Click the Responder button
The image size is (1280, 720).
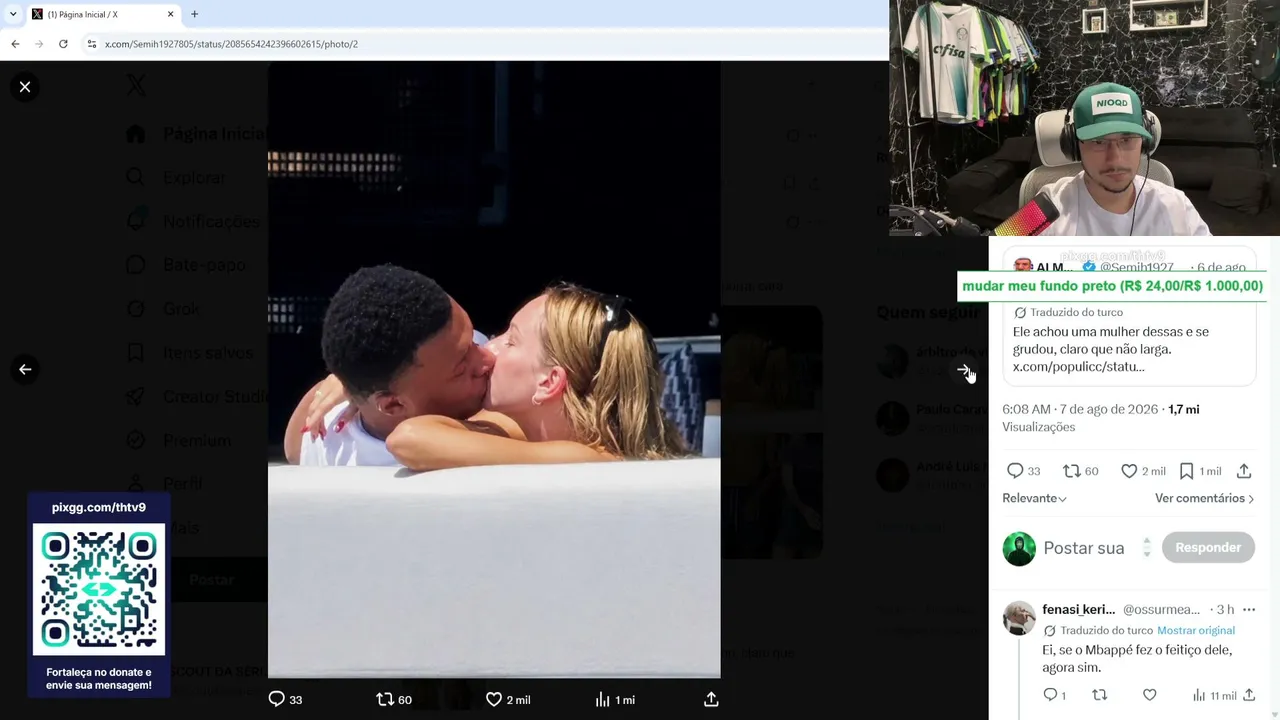pyautogui.click(x=1208, y=548)
